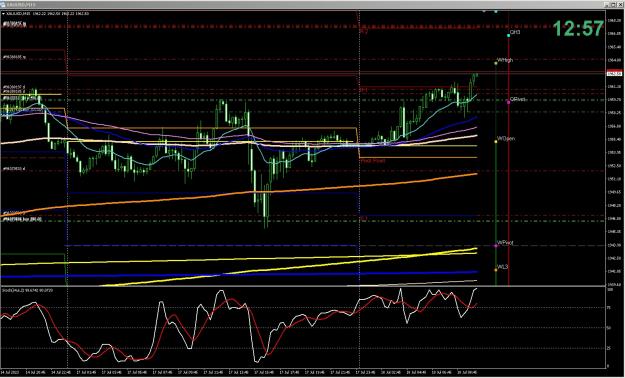Expand the chart symbol dropdown triangle
Image resolution: width=625 pixels, height=378 pixels.
coord(3,14)
